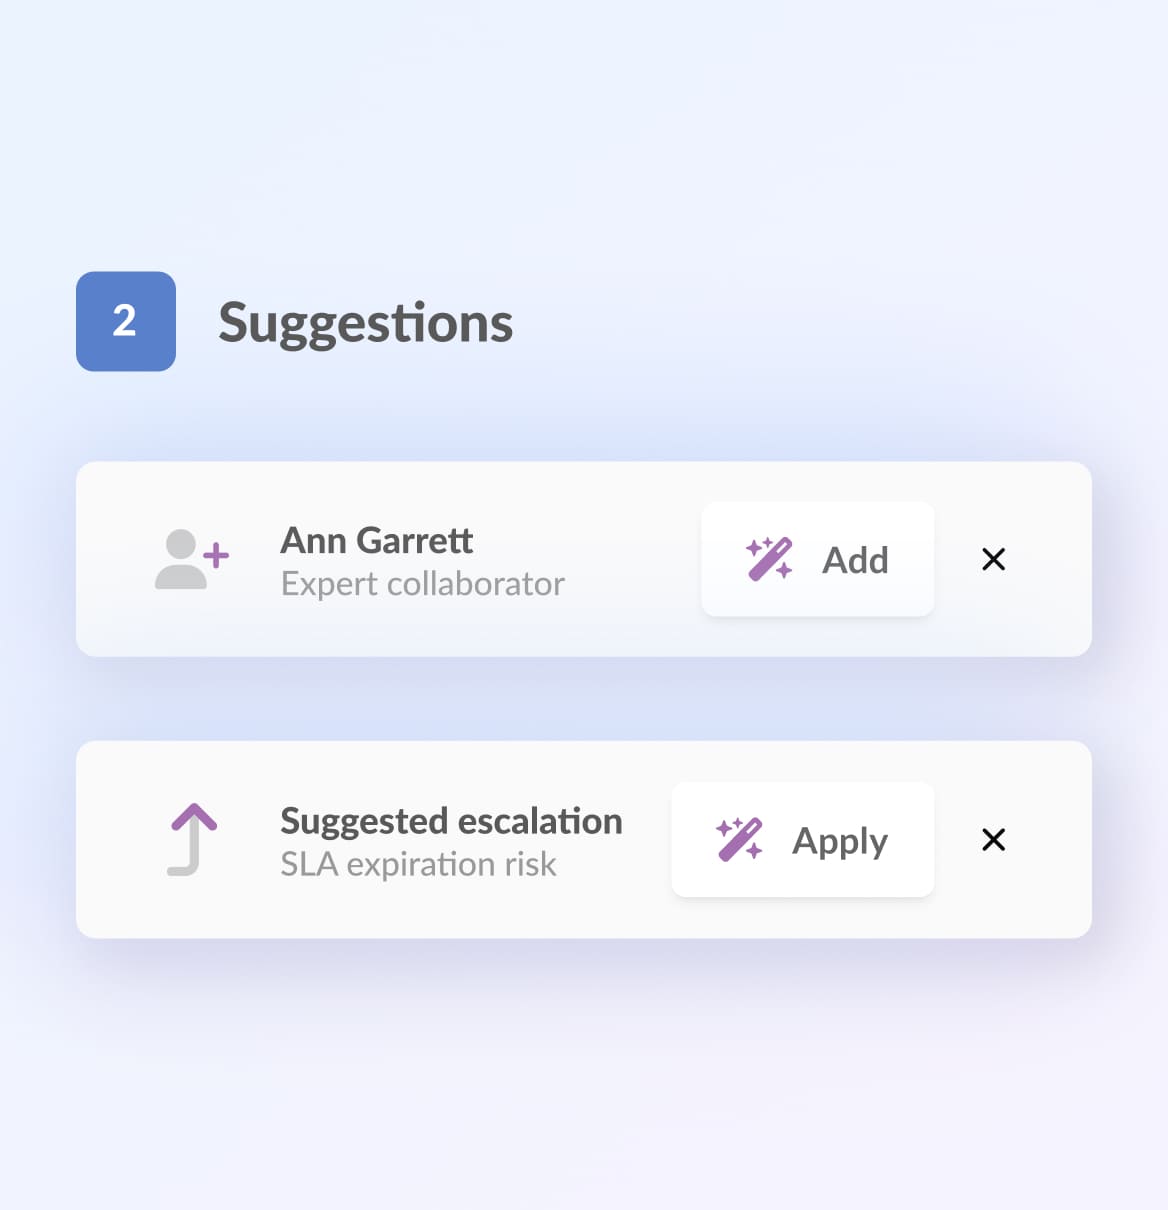Viewport: 1168px width, 1210px height.
Task: Click the SLA expiration risk text
Action: click(418, 864)
